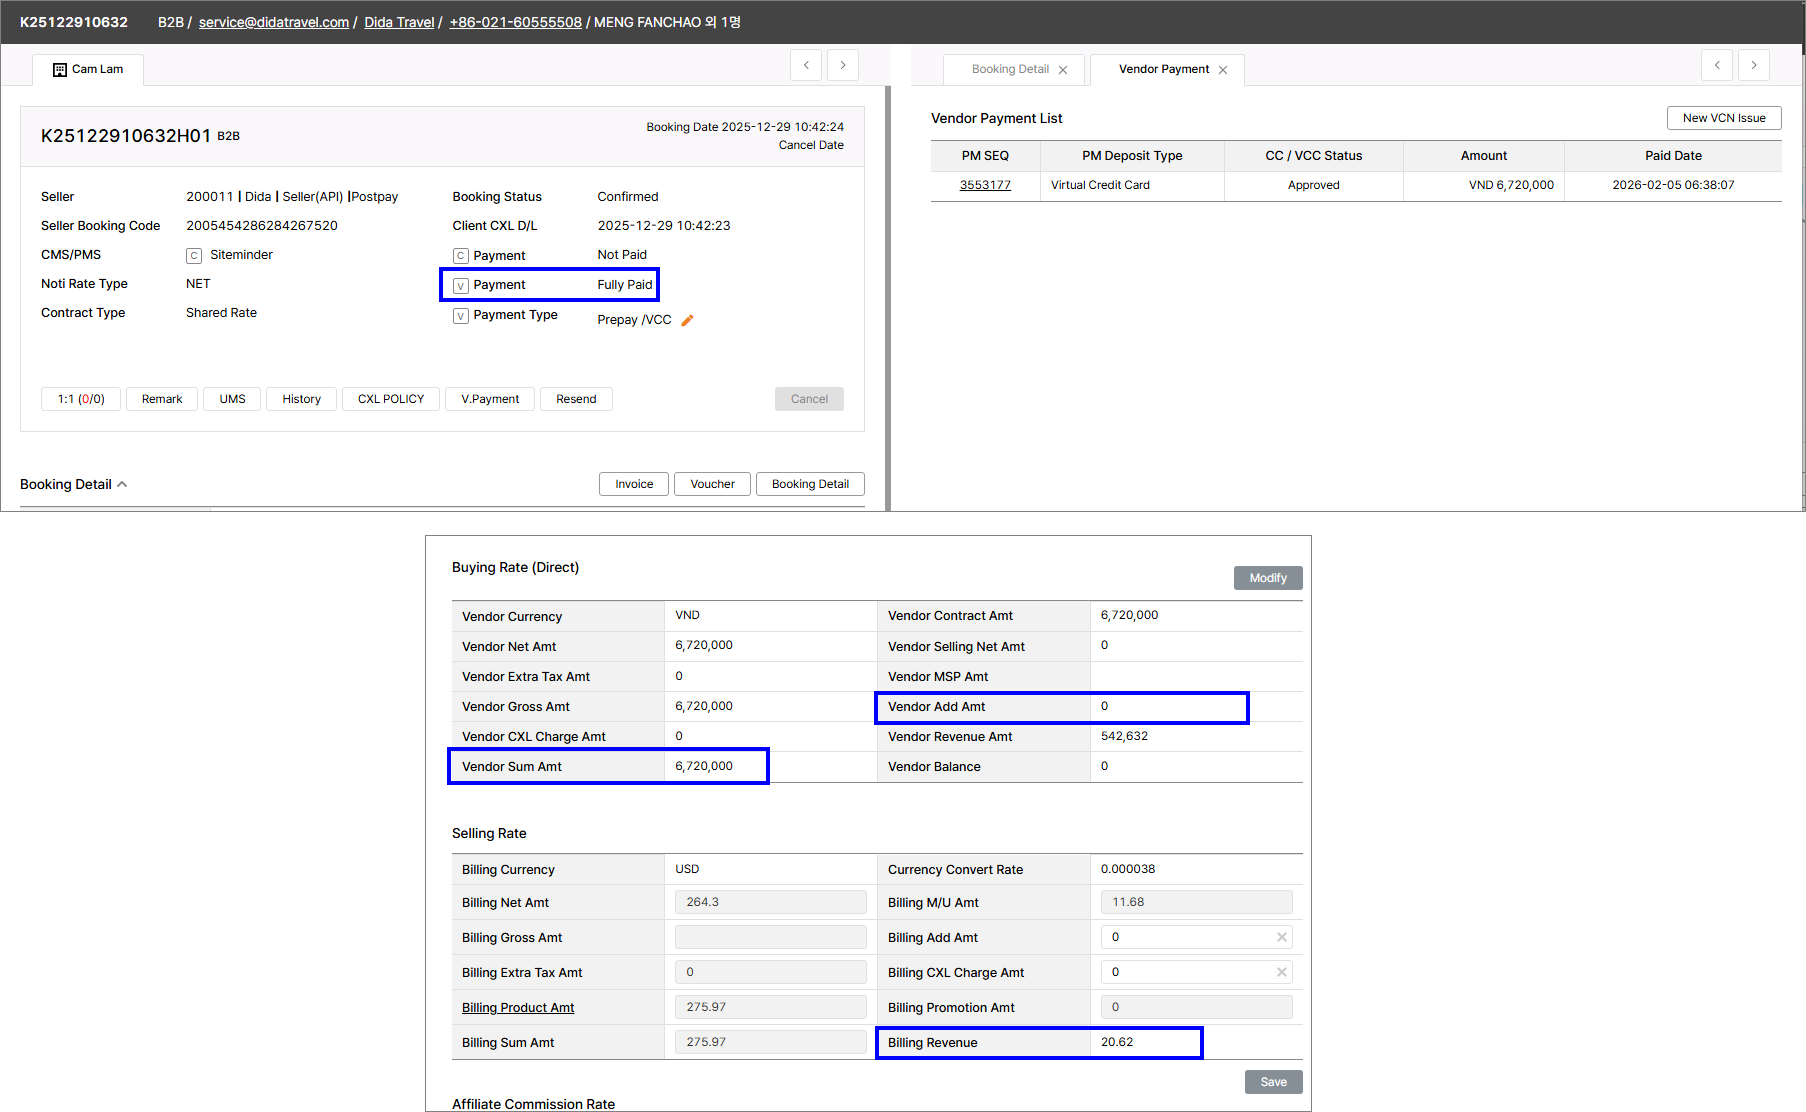Click the New VCN Issue button
The image size is (1806, 1112).
1723,118
